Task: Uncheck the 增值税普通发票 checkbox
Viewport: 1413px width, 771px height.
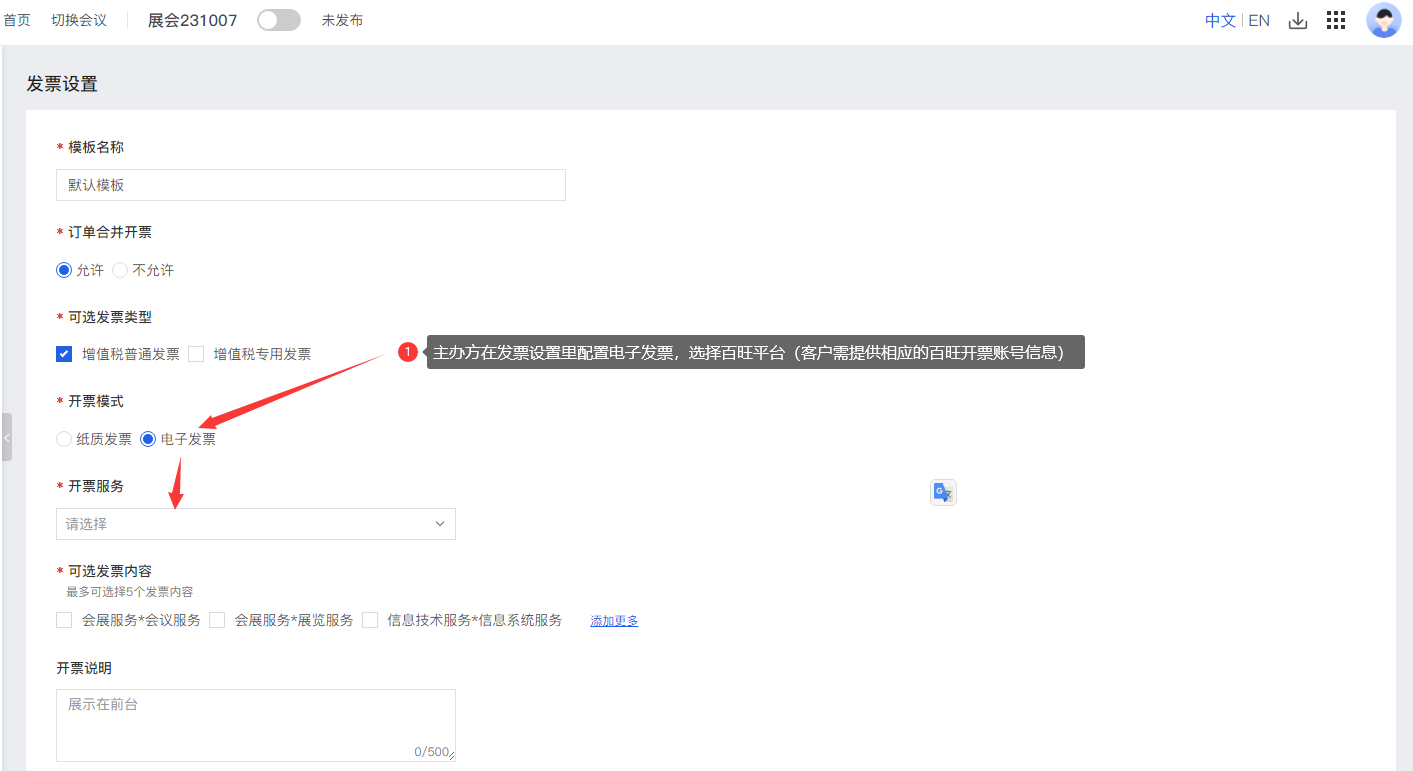Action: 64,353
